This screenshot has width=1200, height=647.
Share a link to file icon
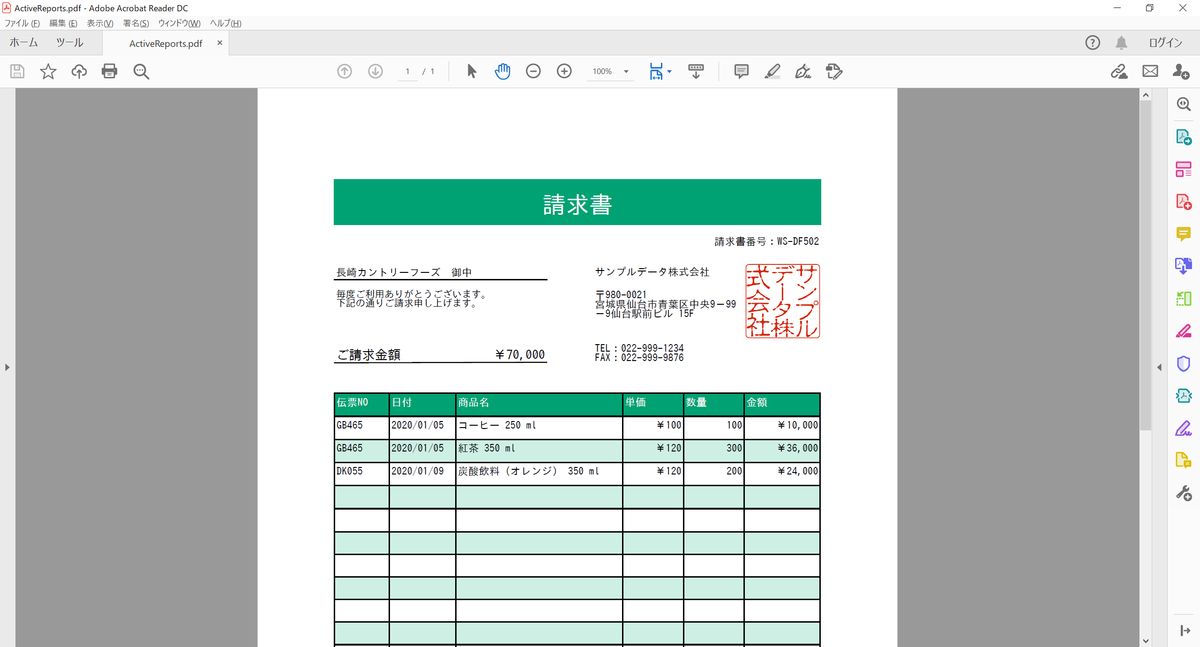[x=1119, y=71]
